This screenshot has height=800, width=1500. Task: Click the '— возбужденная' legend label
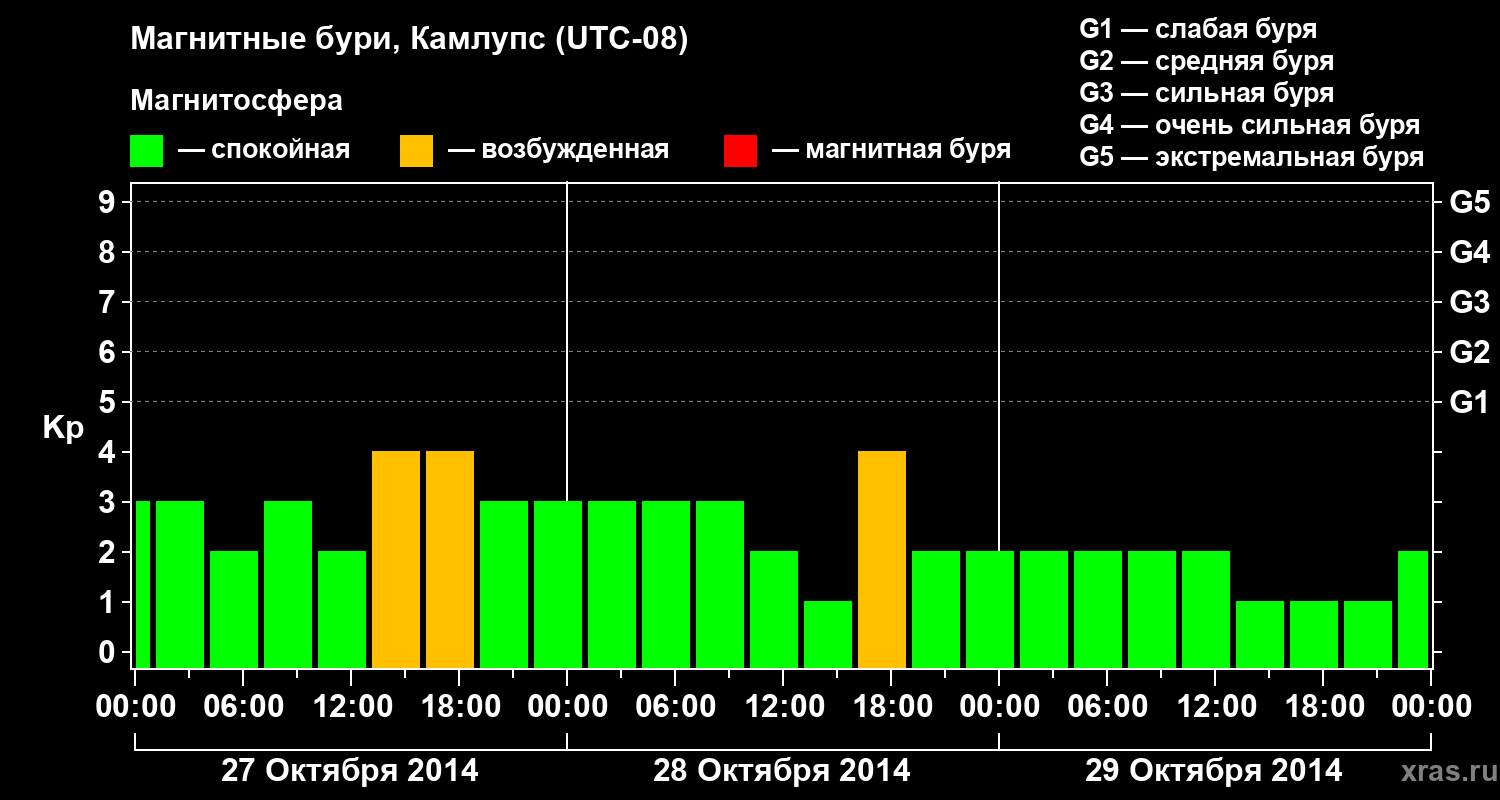pos(558,150)
